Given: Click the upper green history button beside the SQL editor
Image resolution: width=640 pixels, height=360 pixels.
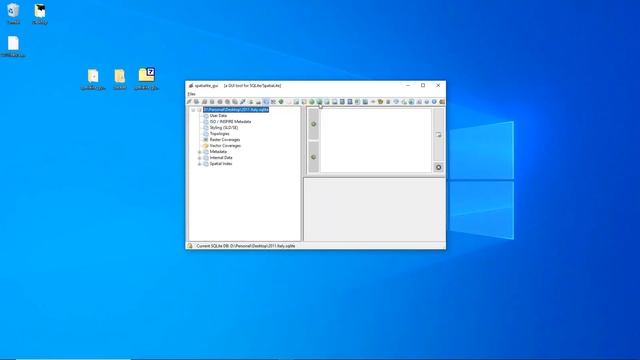Looking at the screenshot, I should [313, 124].
